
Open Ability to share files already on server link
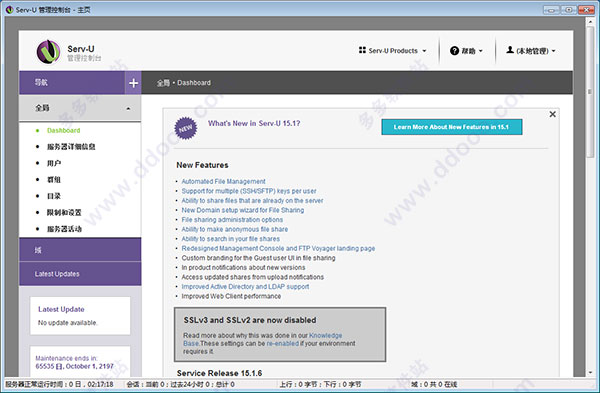[252, 201]
